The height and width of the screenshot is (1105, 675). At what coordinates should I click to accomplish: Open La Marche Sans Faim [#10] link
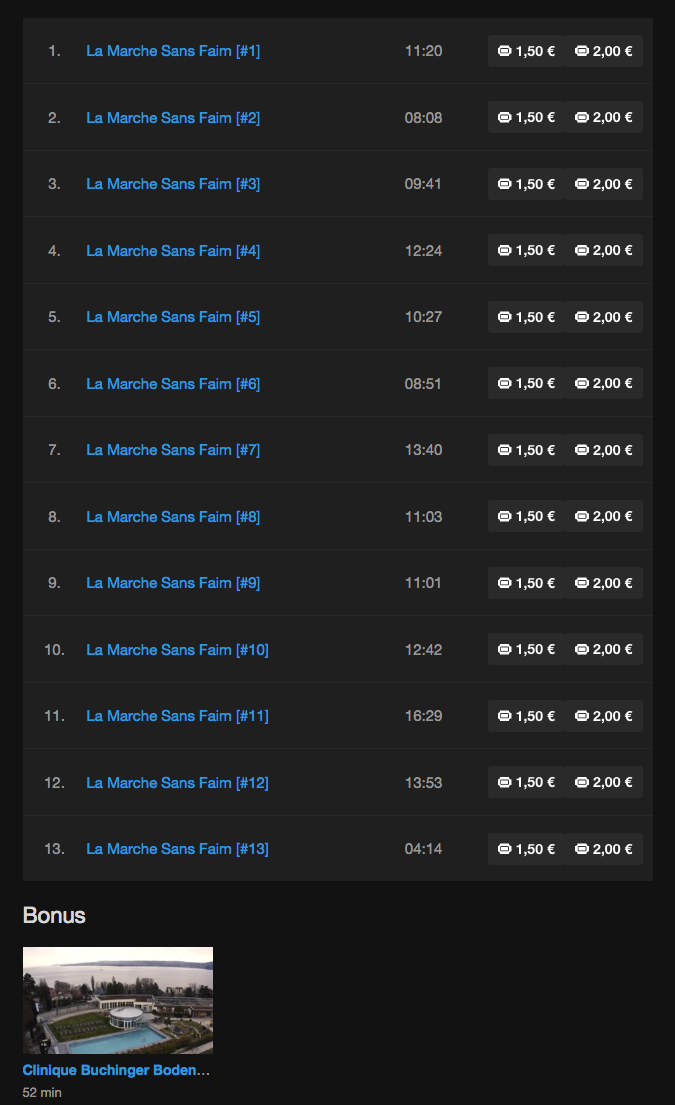tap(178, 650)
